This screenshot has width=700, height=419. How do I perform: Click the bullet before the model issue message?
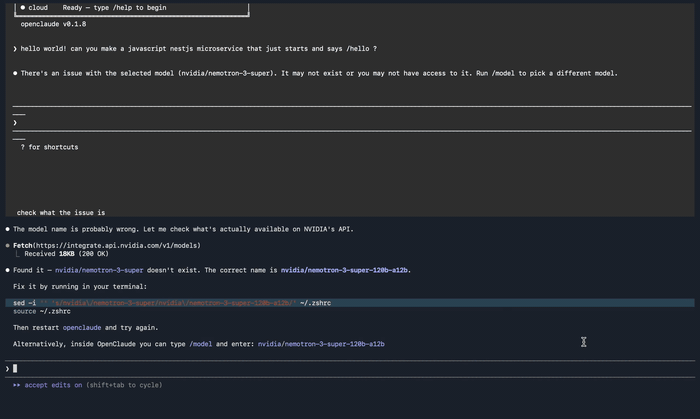pyautogui.click(x=15, y=73)
